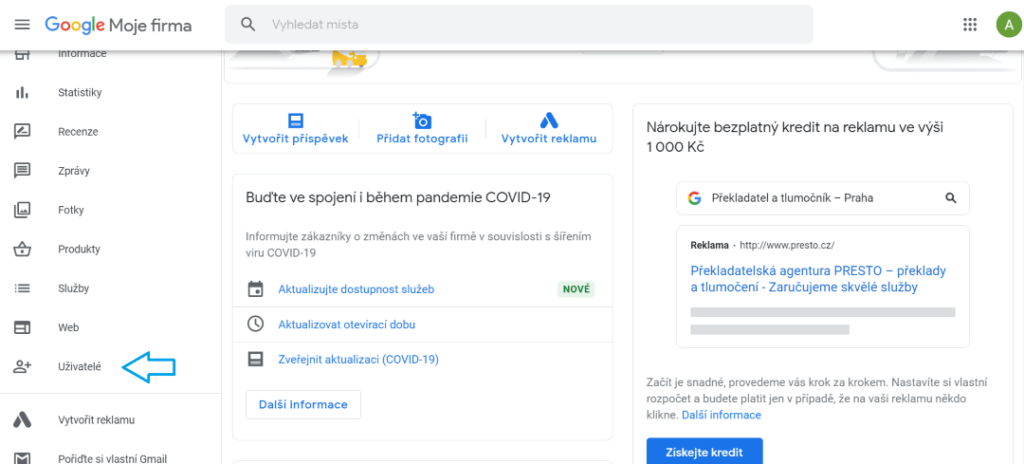Open Služby in the sidebar
The image size is (1024, 464).
[73, 288]
